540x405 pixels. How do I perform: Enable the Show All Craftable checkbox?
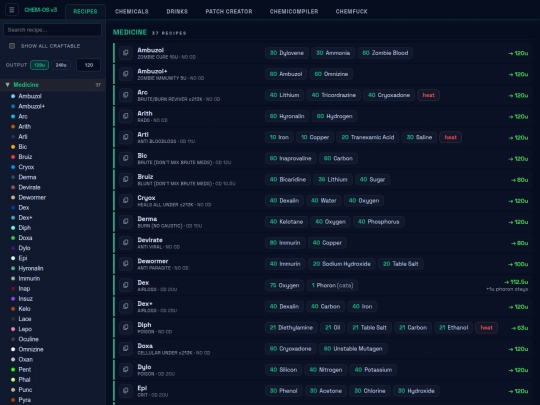coord(12,46)
